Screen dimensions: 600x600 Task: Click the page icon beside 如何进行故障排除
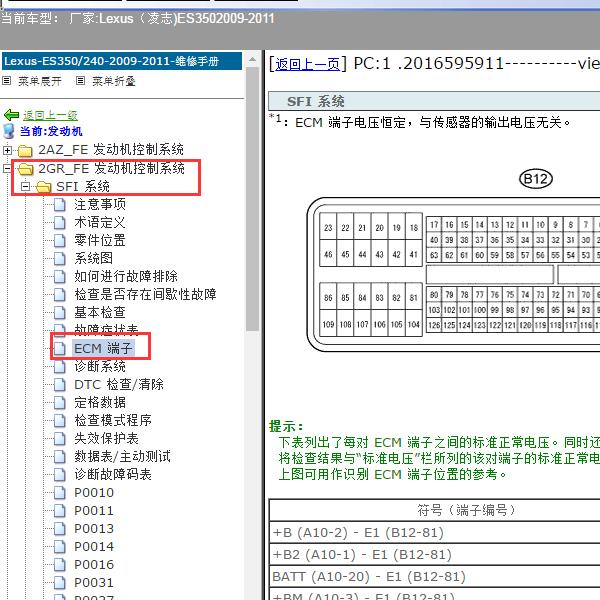59,277
